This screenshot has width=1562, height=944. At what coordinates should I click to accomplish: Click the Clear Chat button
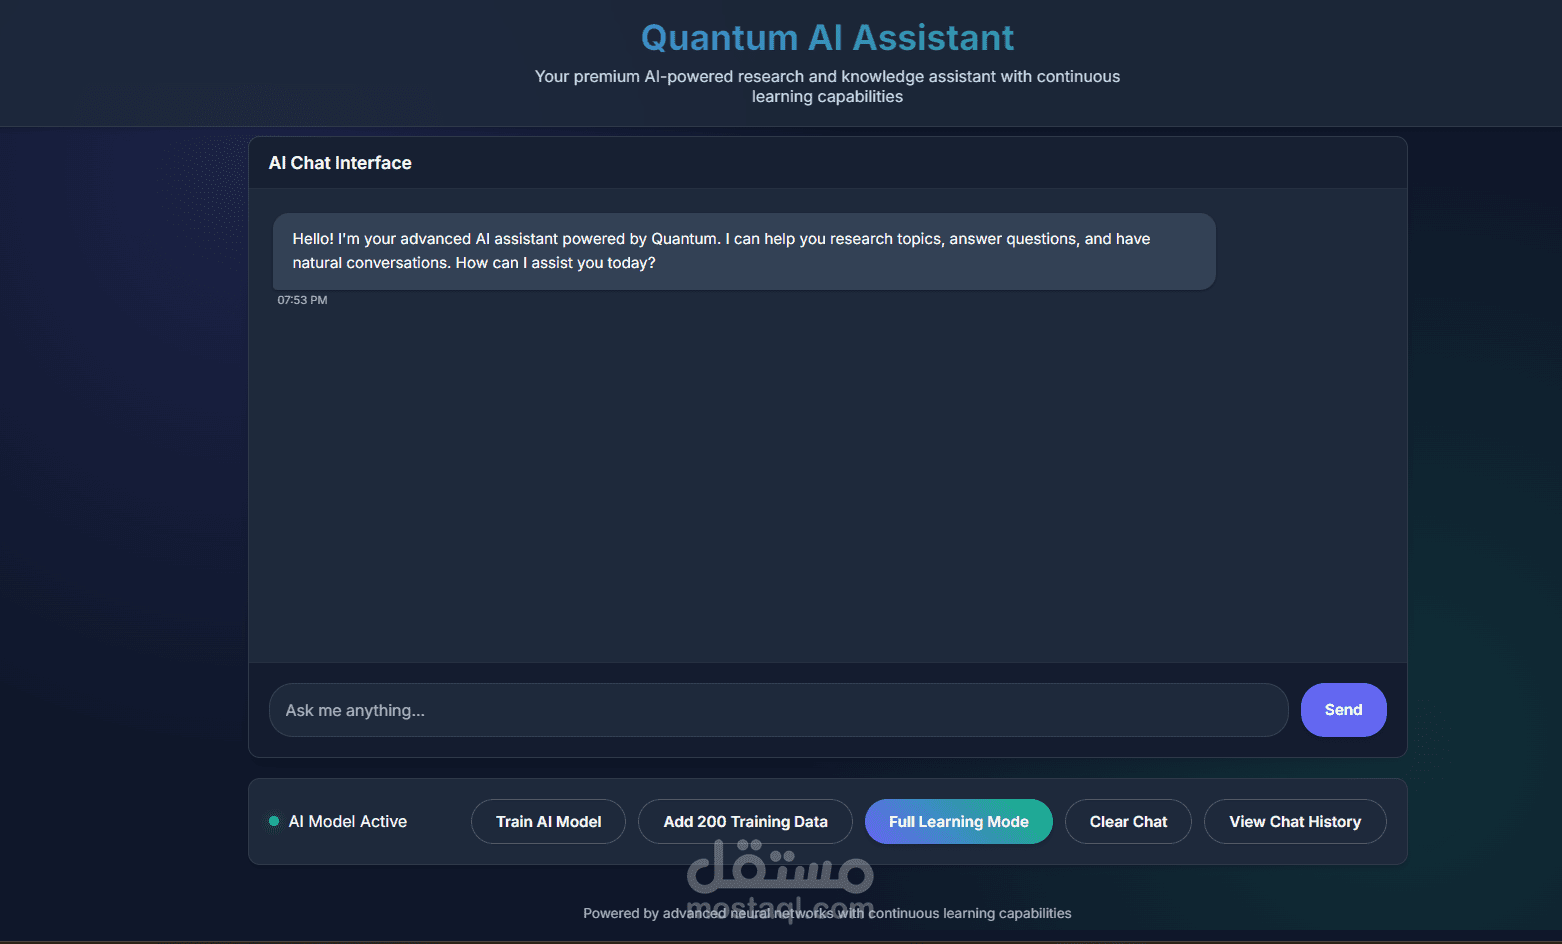tap(1128, 822)
